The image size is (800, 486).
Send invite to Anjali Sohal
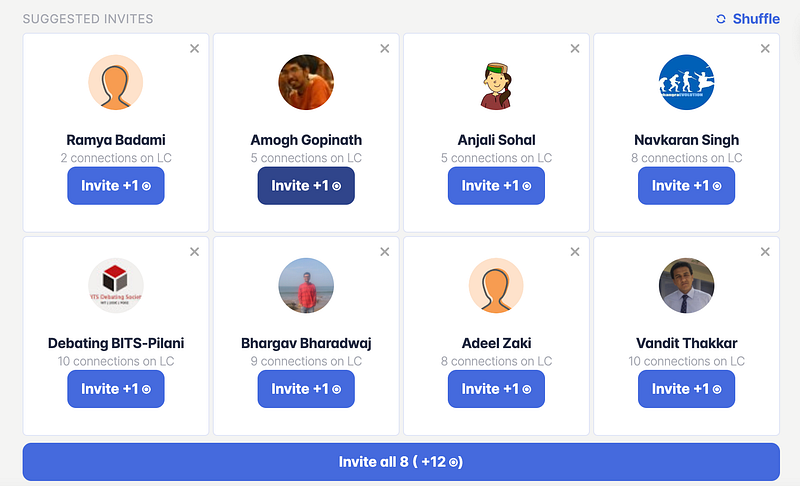pyautogui.click(x=496, y=186)
